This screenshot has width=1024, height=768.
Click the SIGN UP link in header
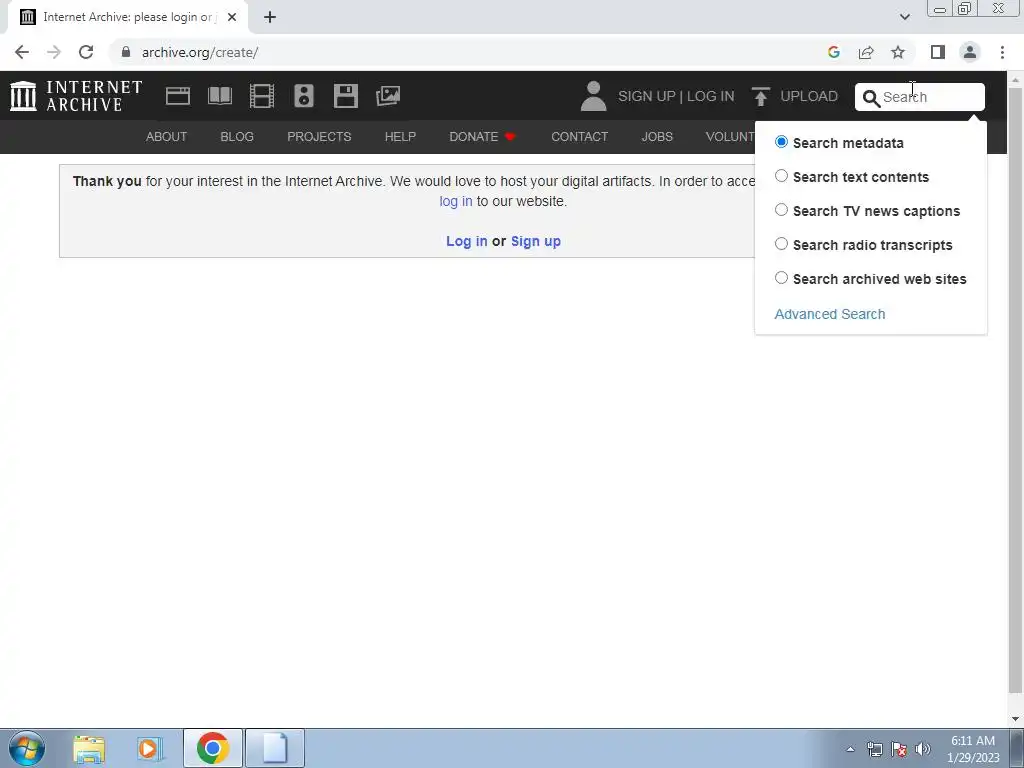point(647,96)
